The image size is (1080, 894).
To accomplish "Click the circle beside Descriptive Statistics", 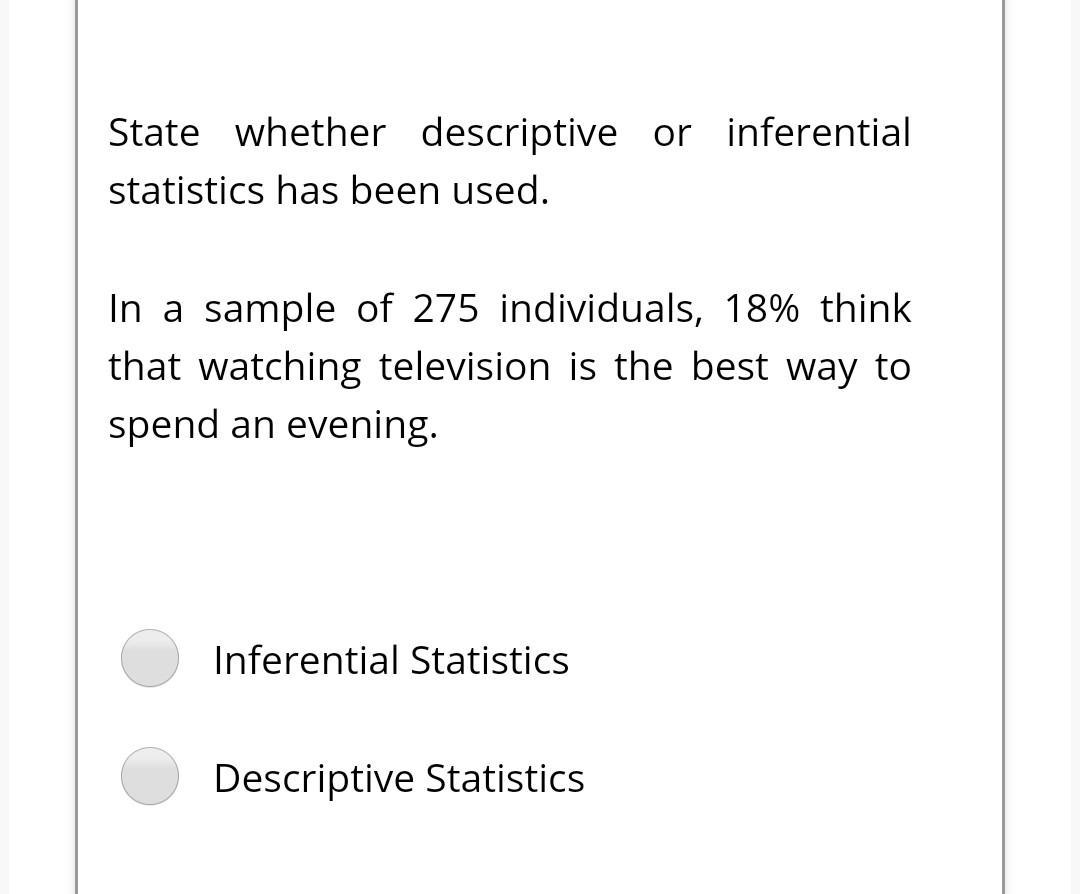I will [149, 776].
